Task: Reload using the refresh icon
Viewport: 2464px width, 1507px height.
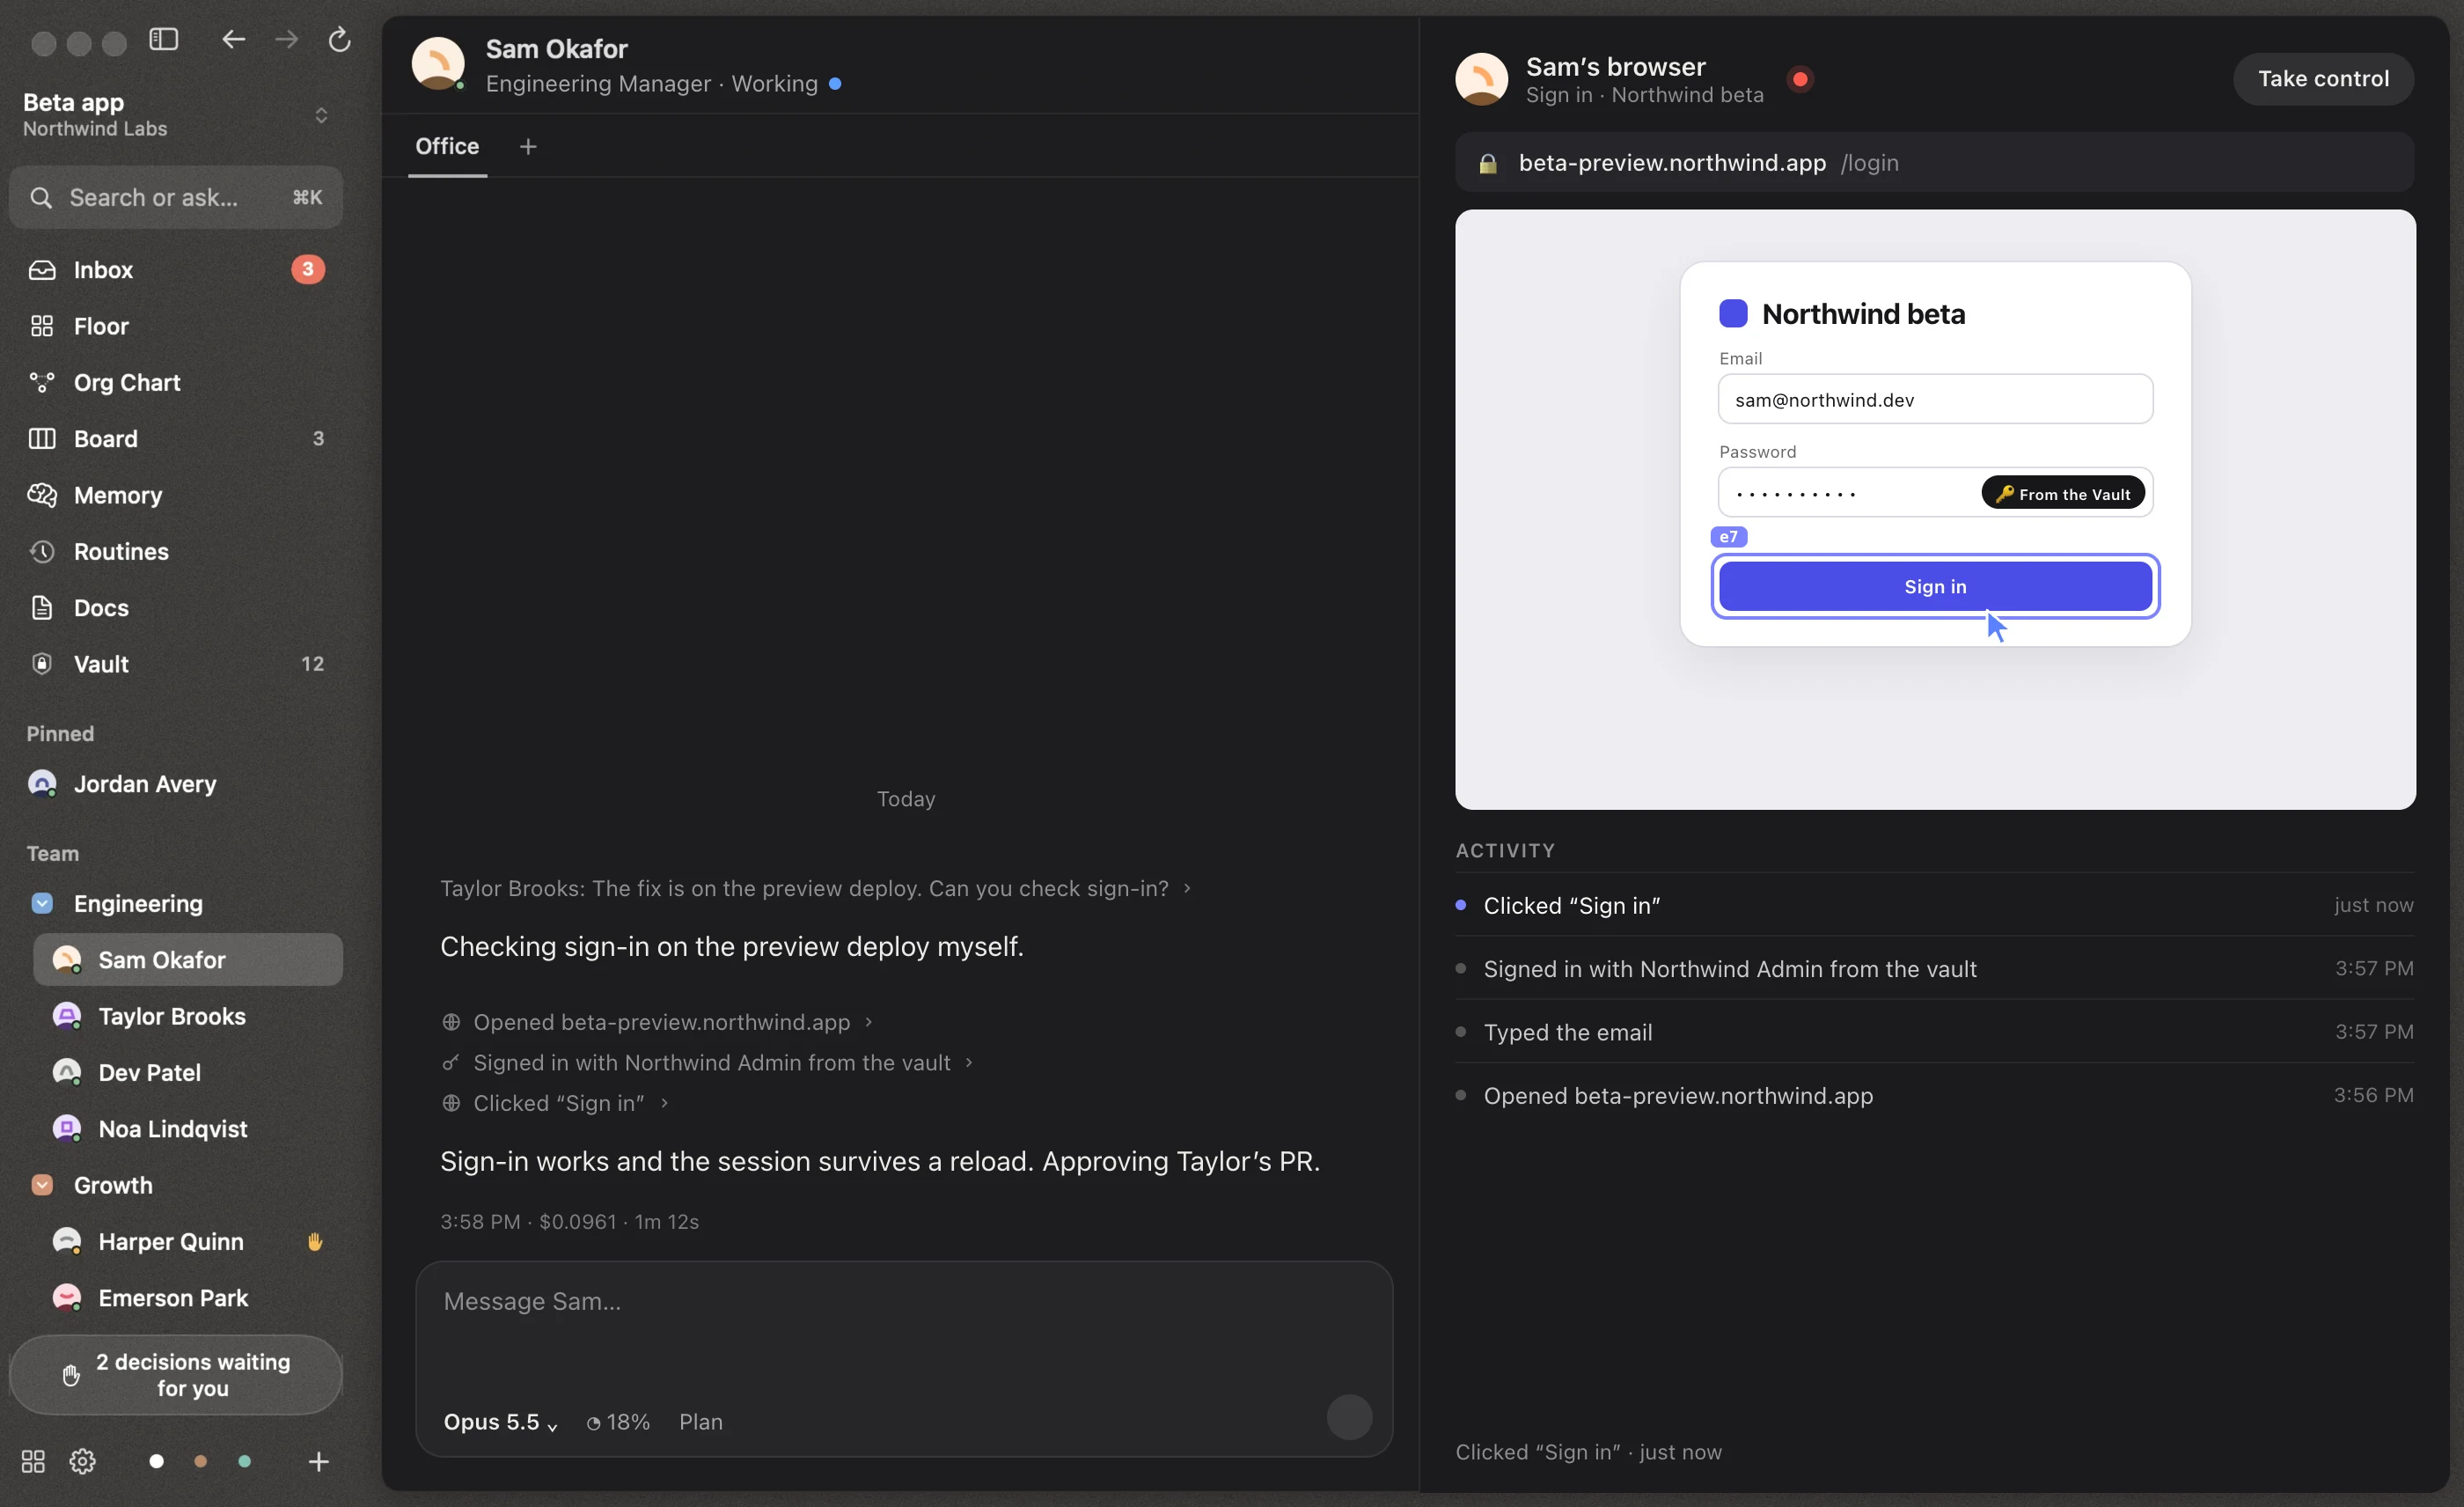Action: click(340, 40)
